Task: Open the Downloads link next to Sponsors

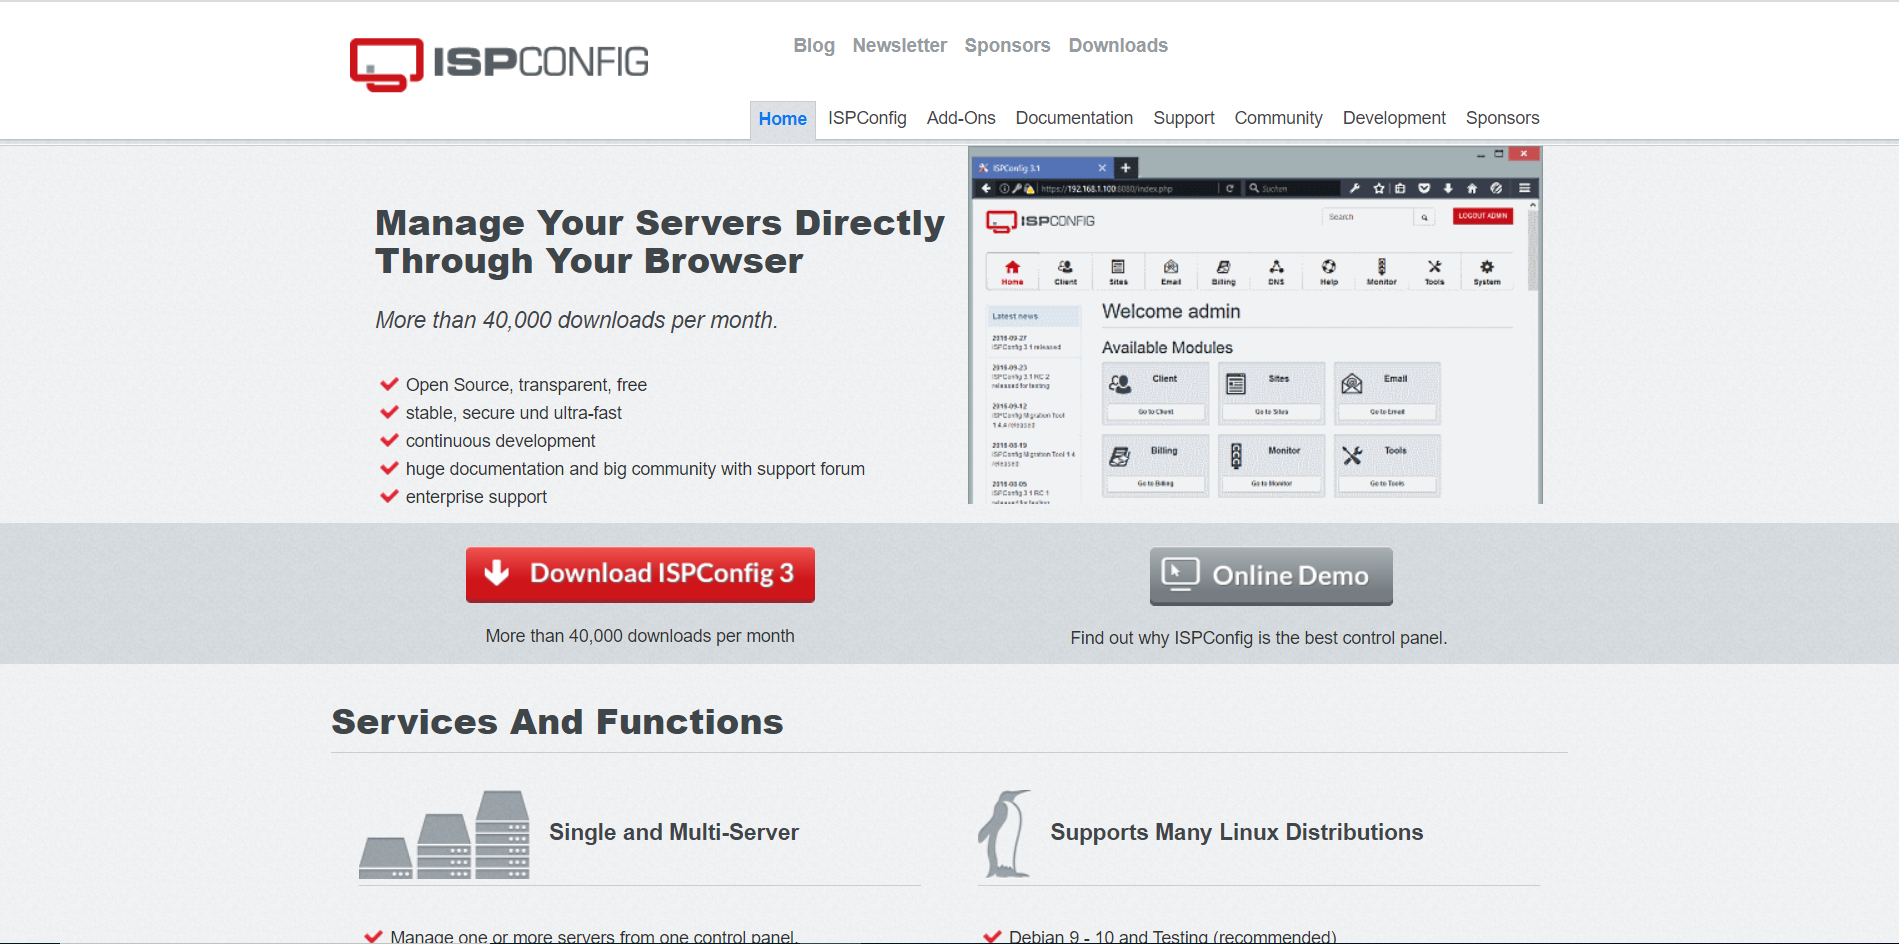Action: coord(1117,46)
